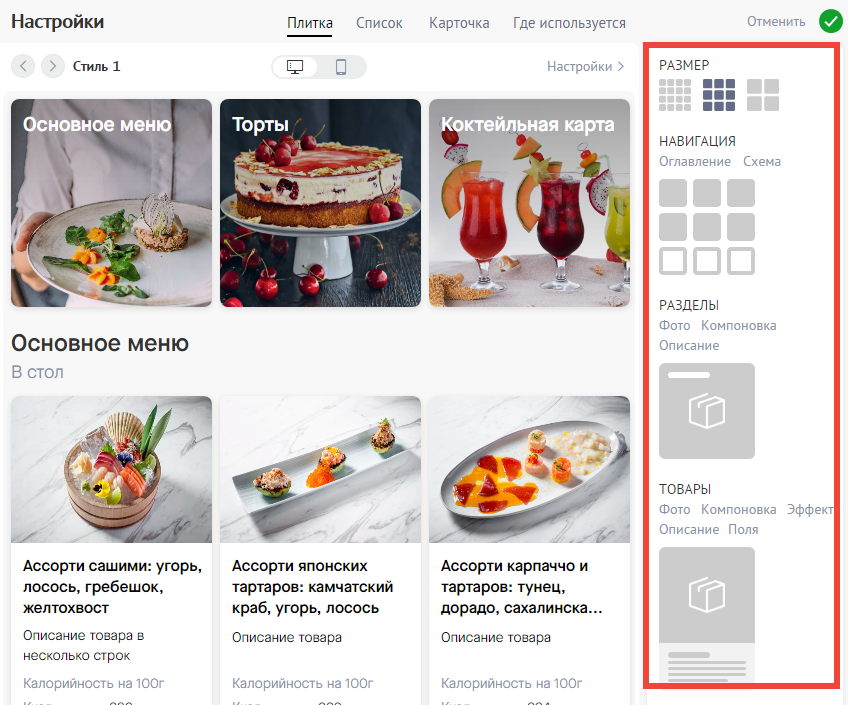Choose the top-middle filled navigation layout square
The height and width of the screenshot is (705, 848).
[707, 193]
